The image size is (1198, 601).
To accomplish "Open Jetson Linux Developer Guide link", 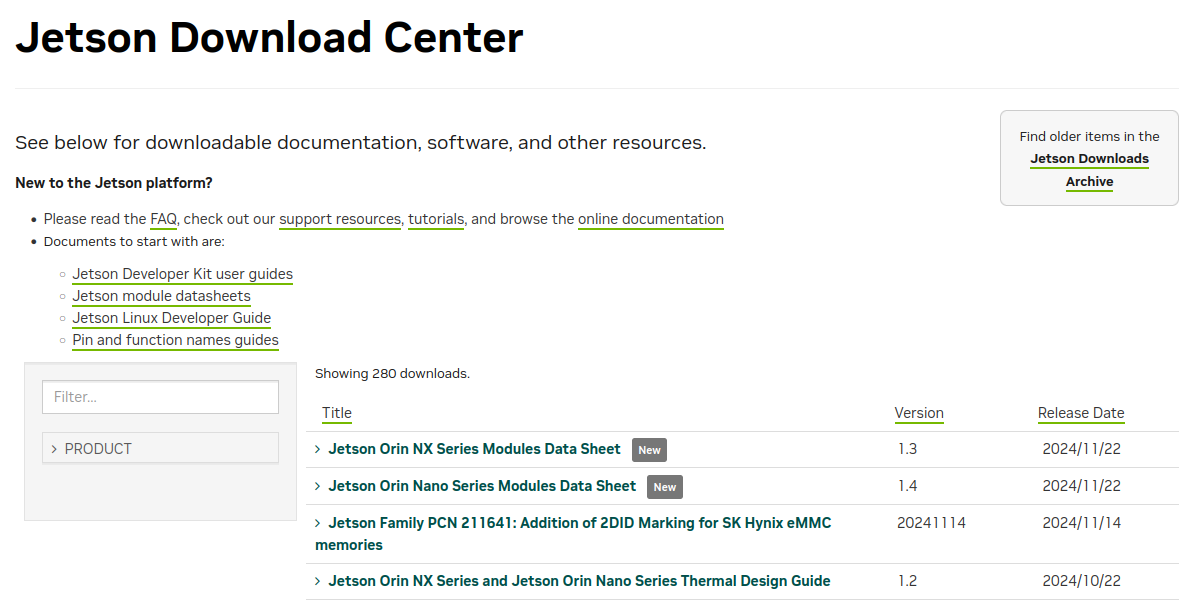I will [x=171, y=318].
